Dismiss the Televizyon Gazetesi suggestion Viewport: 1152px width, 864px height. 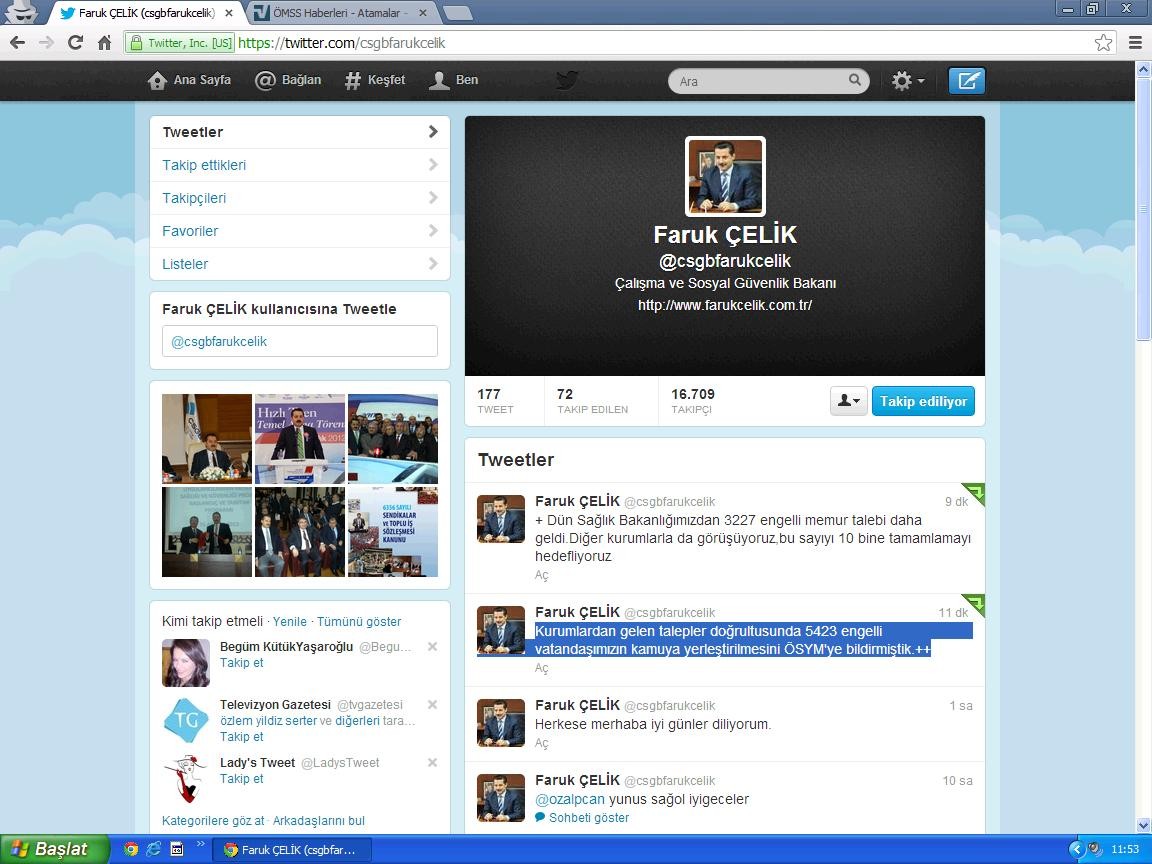pyautogui.click(x=432, y=705)
